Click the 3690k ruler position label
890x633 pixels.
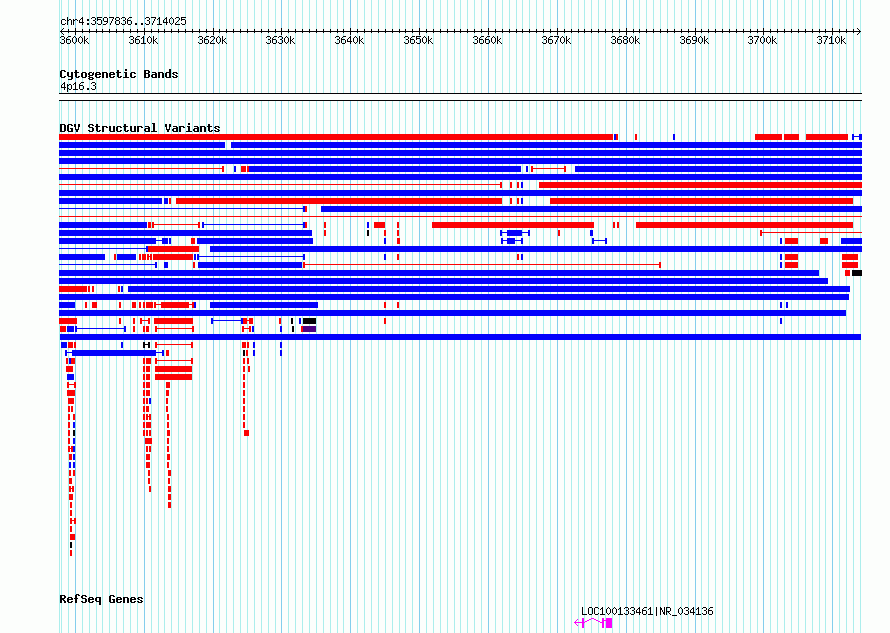click(x=694, y=40)
